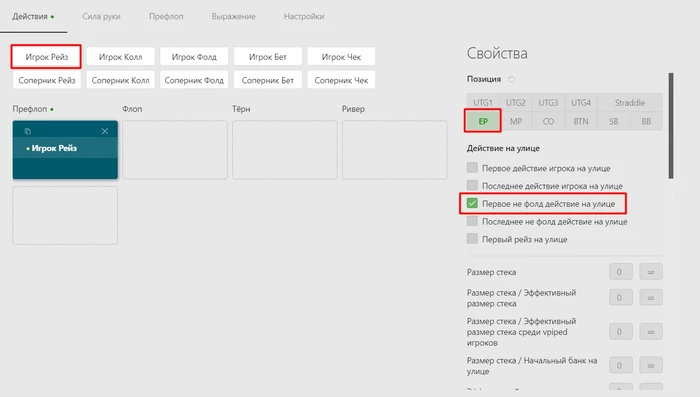Select the BTN position
The image size is (700, 397).
[581, 121]
